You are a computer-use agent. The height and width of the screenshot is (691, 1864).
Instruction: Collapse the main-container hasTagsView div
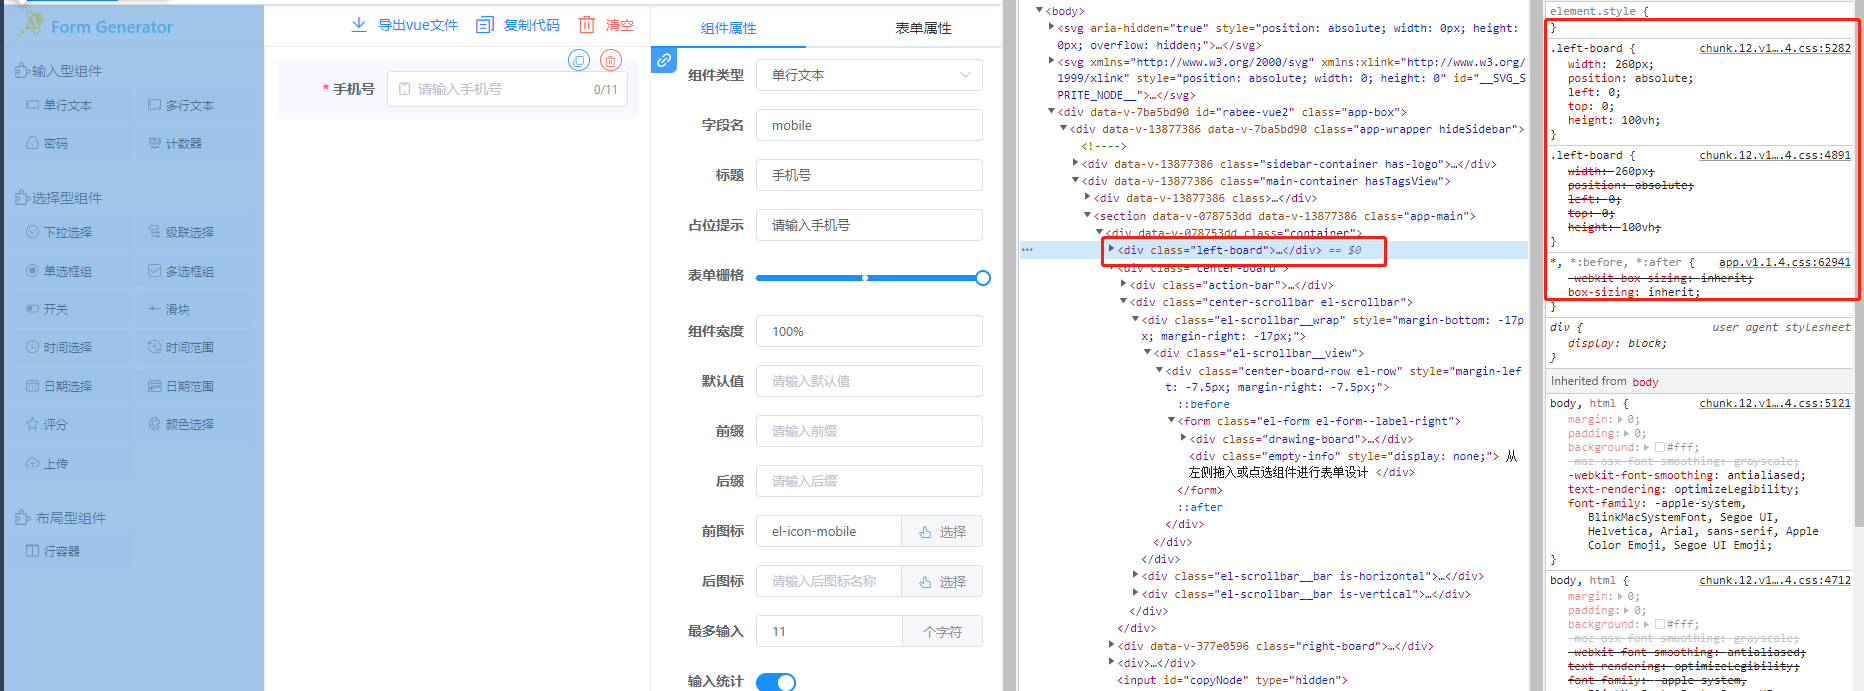1076,181
